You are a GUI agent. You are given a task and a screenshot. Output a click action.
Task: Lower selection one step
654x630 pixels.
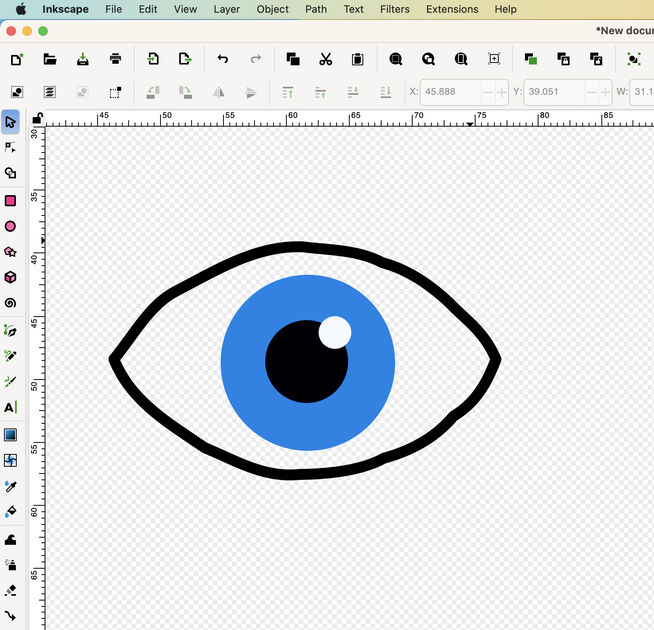coord(353,92)
